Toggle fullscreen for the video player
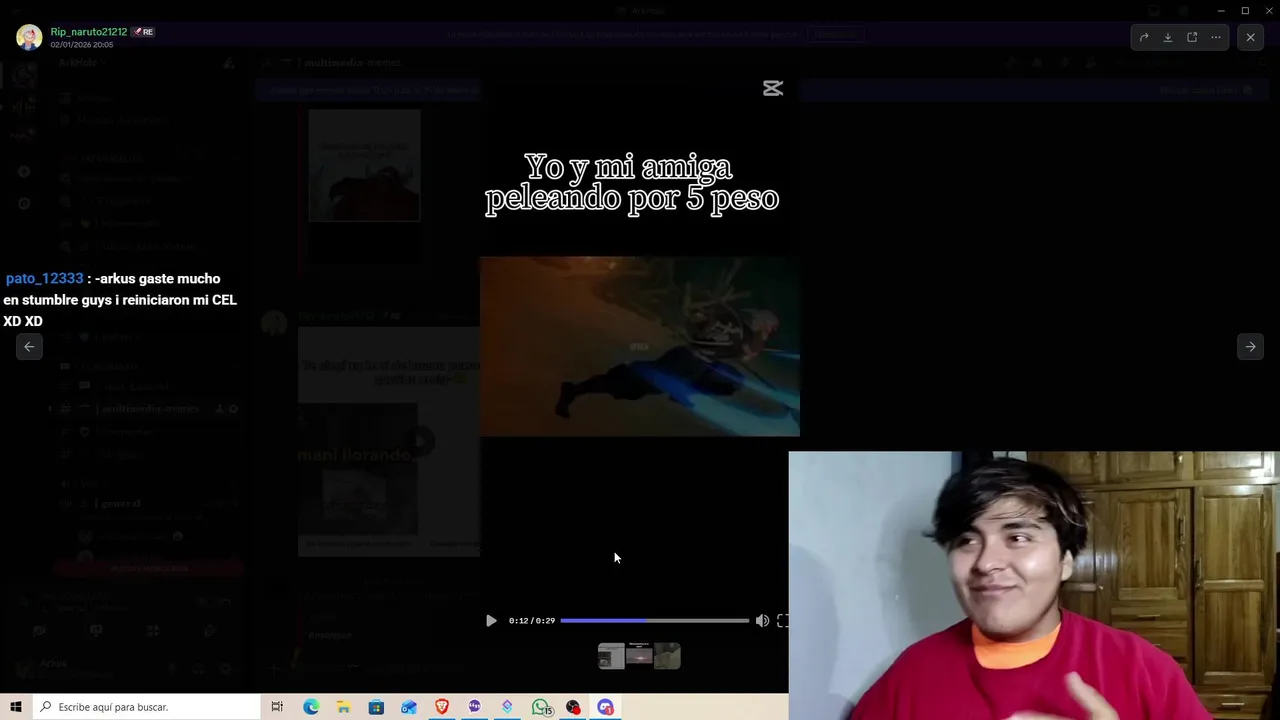1280x720 pixels. tap(782, 620)
